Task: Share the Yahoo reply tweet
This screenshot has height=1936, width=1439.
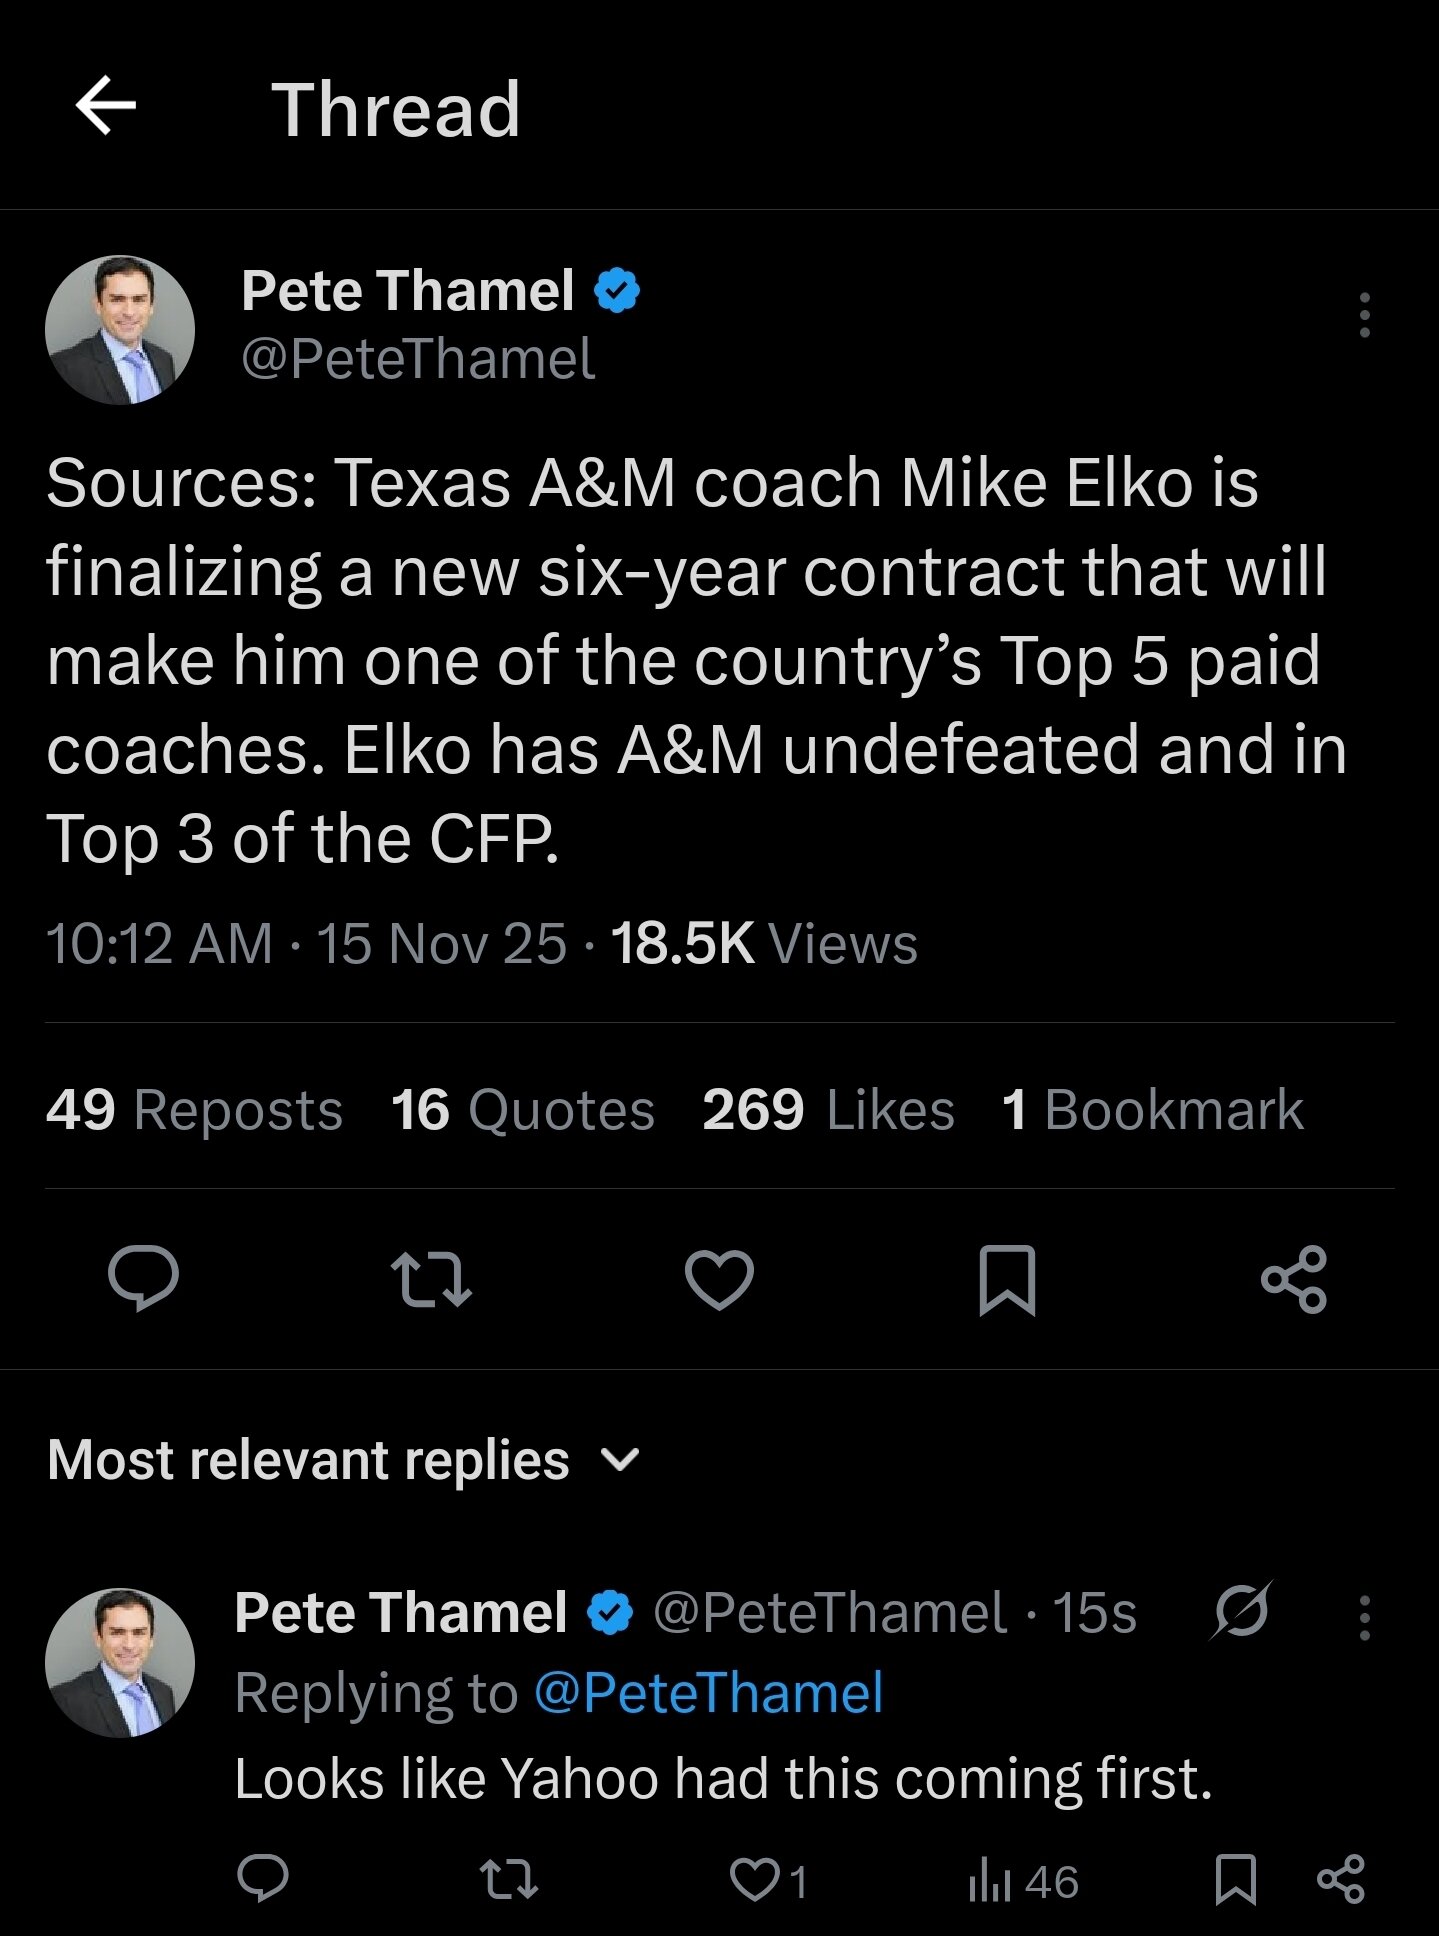Action: coord(1341,1880)
